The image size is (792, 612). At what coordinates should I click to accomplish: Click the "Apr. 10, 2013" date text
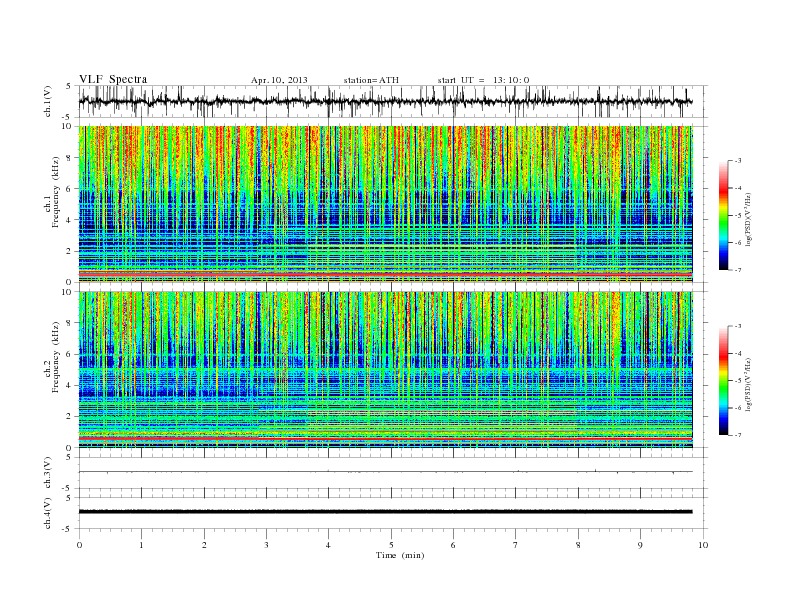pyautogui.click(x=279, y=80)
